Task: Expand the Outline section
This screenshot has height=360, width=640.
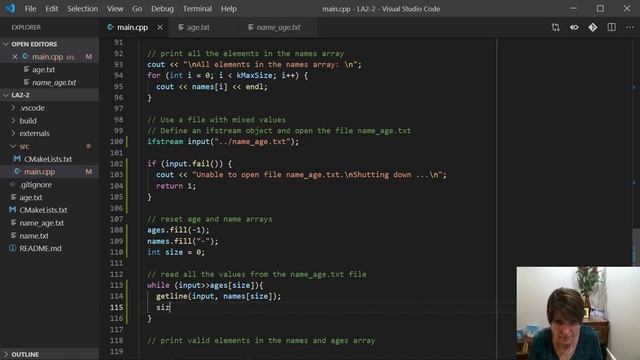Action: (x=49, y=354)
